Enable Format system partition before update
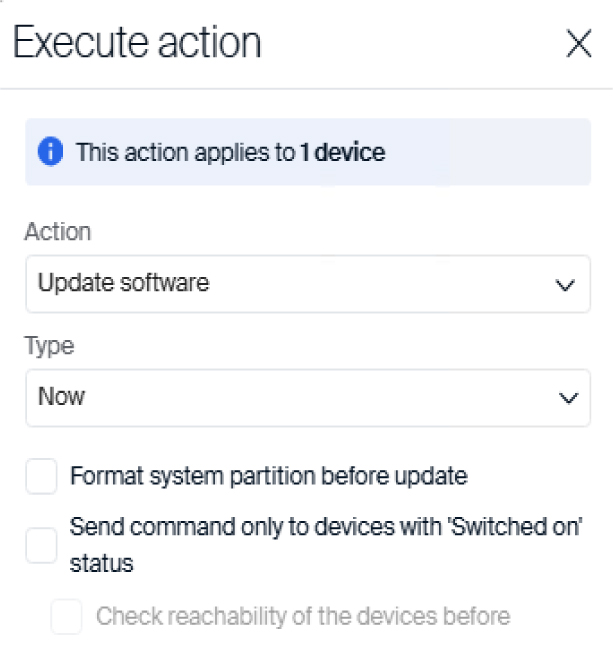 point(42,477)
